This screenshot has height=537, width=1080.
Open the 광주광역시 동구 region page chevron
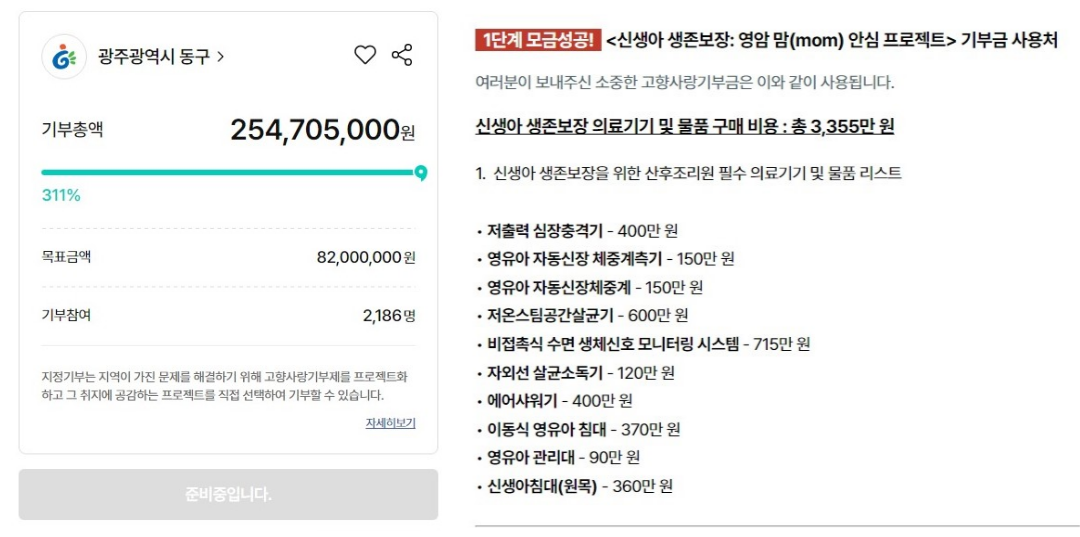click(x=220, y=57)
